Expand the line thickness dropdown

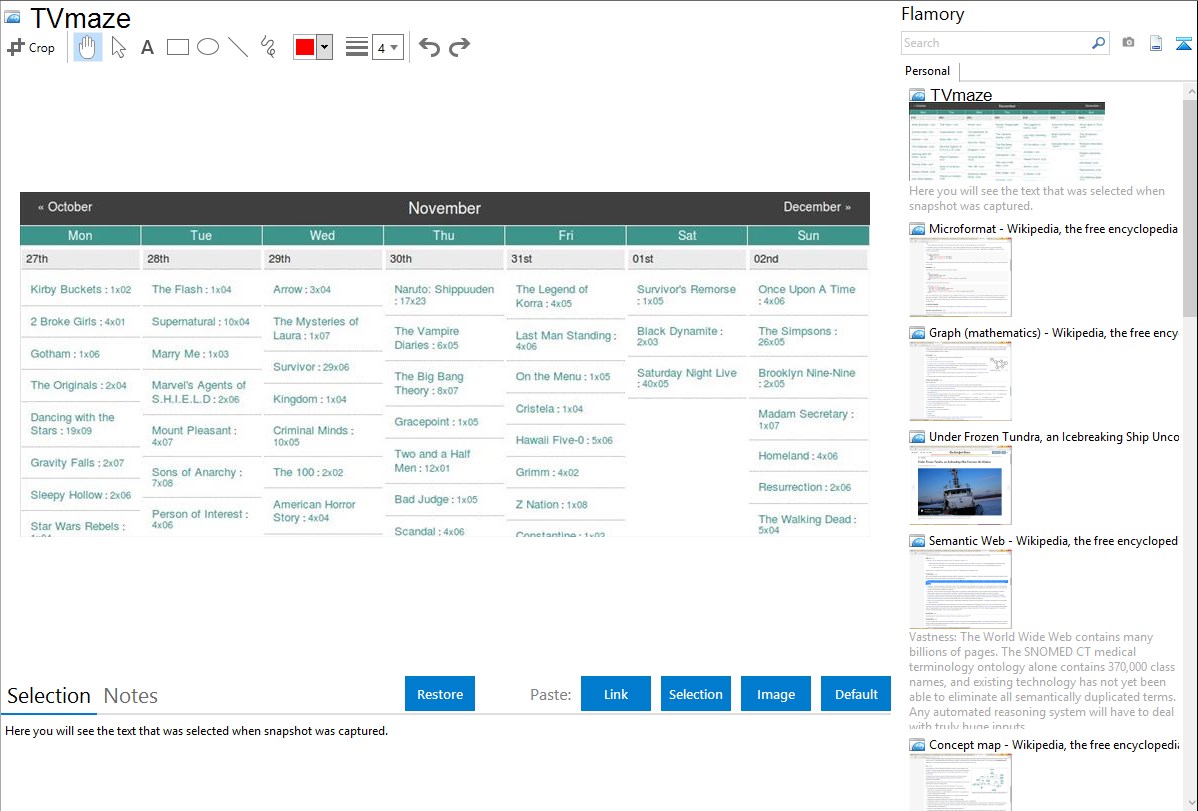(387, 47)
